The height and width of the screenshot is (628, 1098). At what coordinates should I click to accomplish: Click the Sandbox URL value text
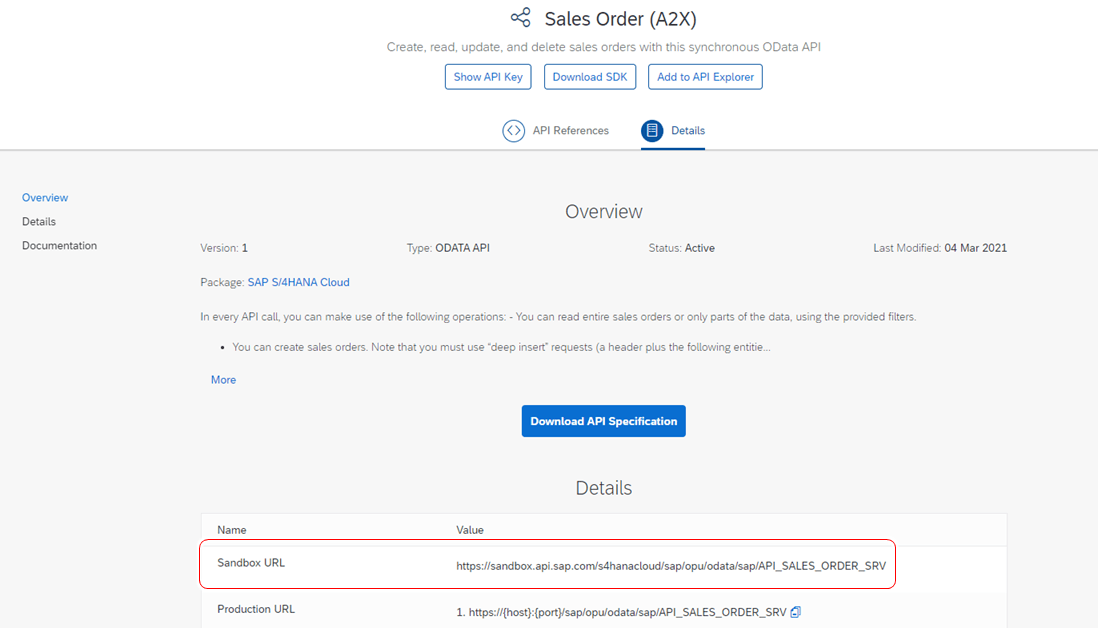[x=671, y=566]
